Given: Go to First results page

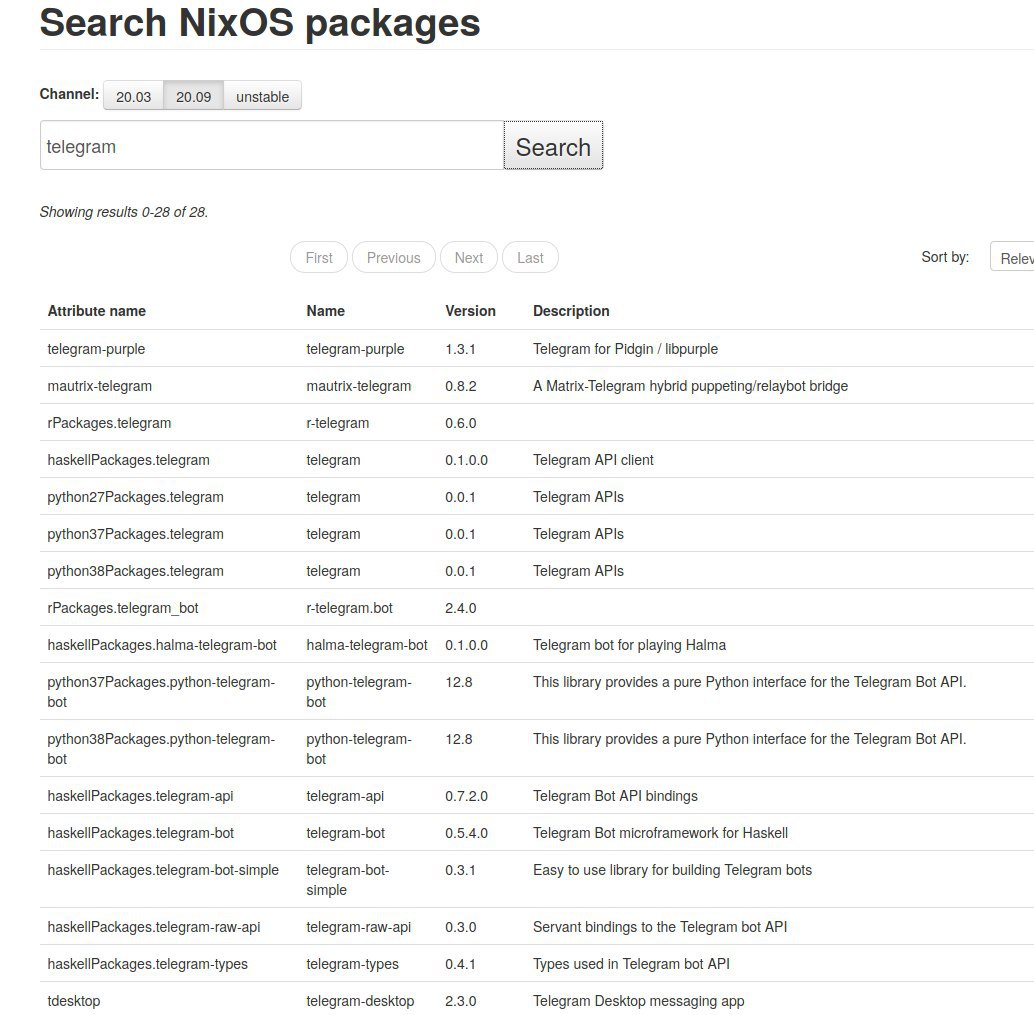Looking at the screenshot, I should click(x=319, y=258).
